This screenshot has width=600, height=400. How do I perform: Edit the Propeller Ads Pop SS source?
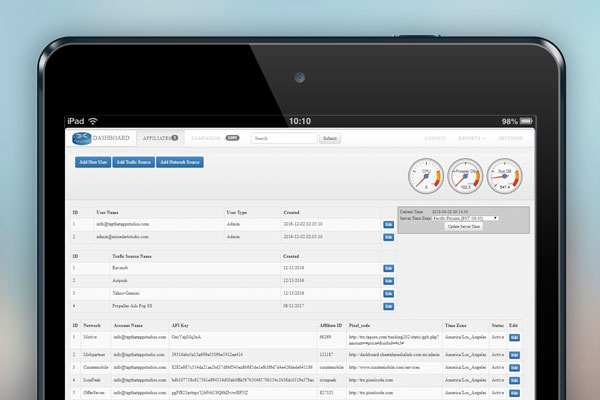388,305
